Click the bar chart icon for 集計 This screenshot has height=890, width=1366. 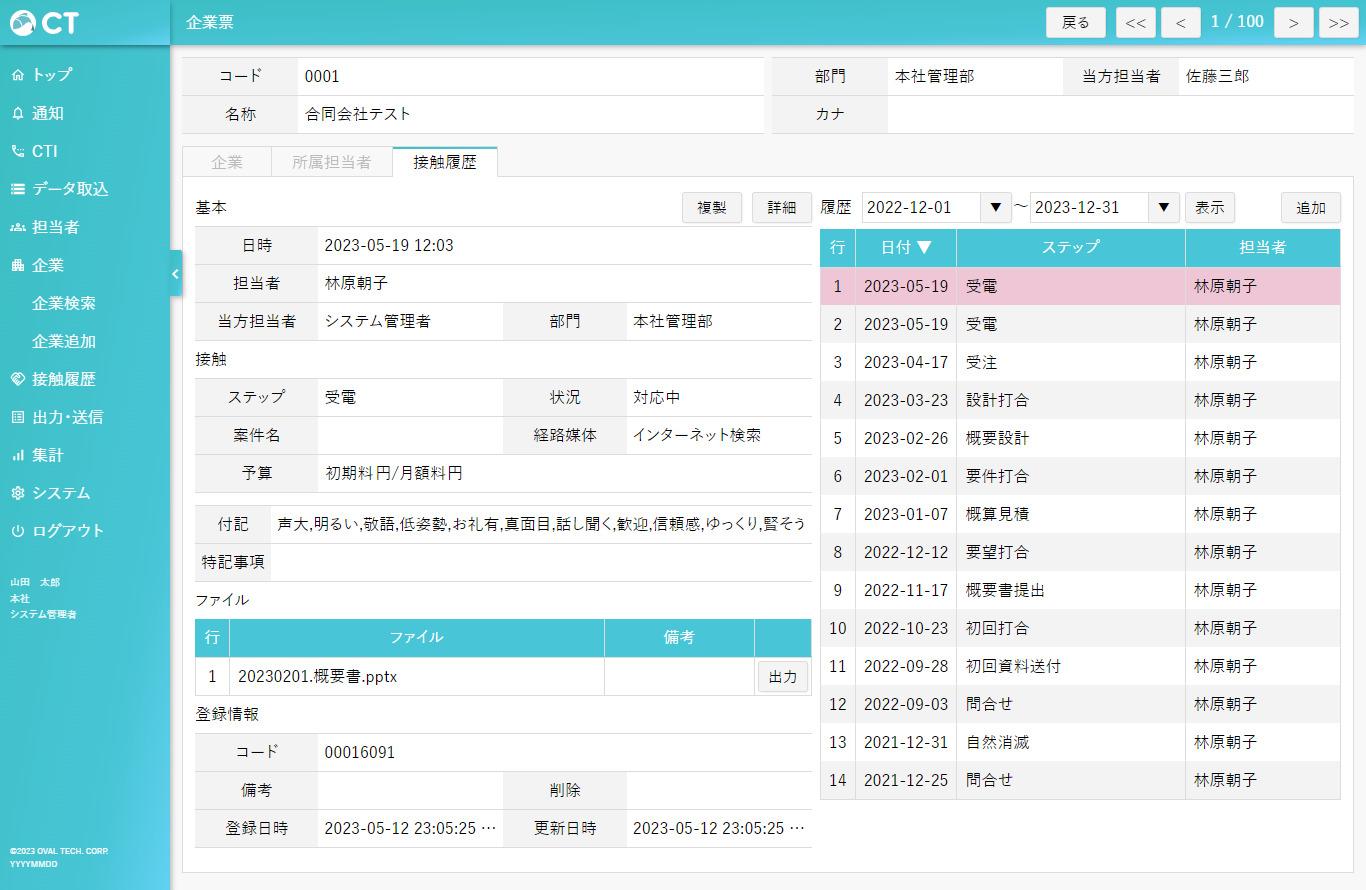pos(18,456)
